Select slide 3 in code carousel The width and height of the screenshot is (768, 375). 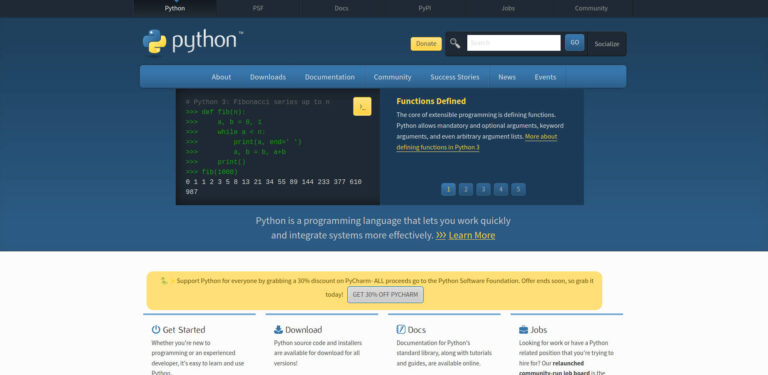pyautogui.click(x=483, y=189)
